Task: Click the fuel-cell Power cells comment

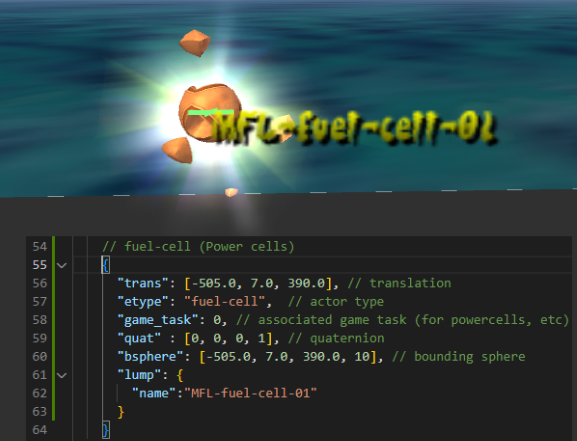Action: 198,247
